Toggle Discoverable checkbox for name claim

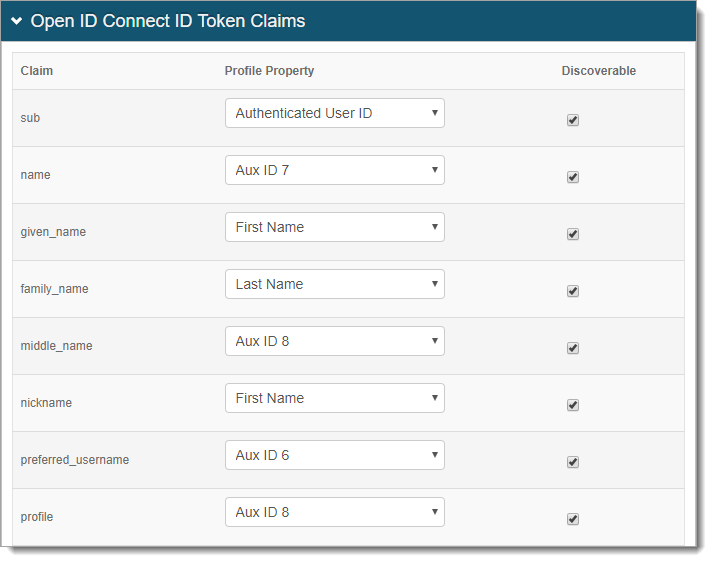pos(573,177)
